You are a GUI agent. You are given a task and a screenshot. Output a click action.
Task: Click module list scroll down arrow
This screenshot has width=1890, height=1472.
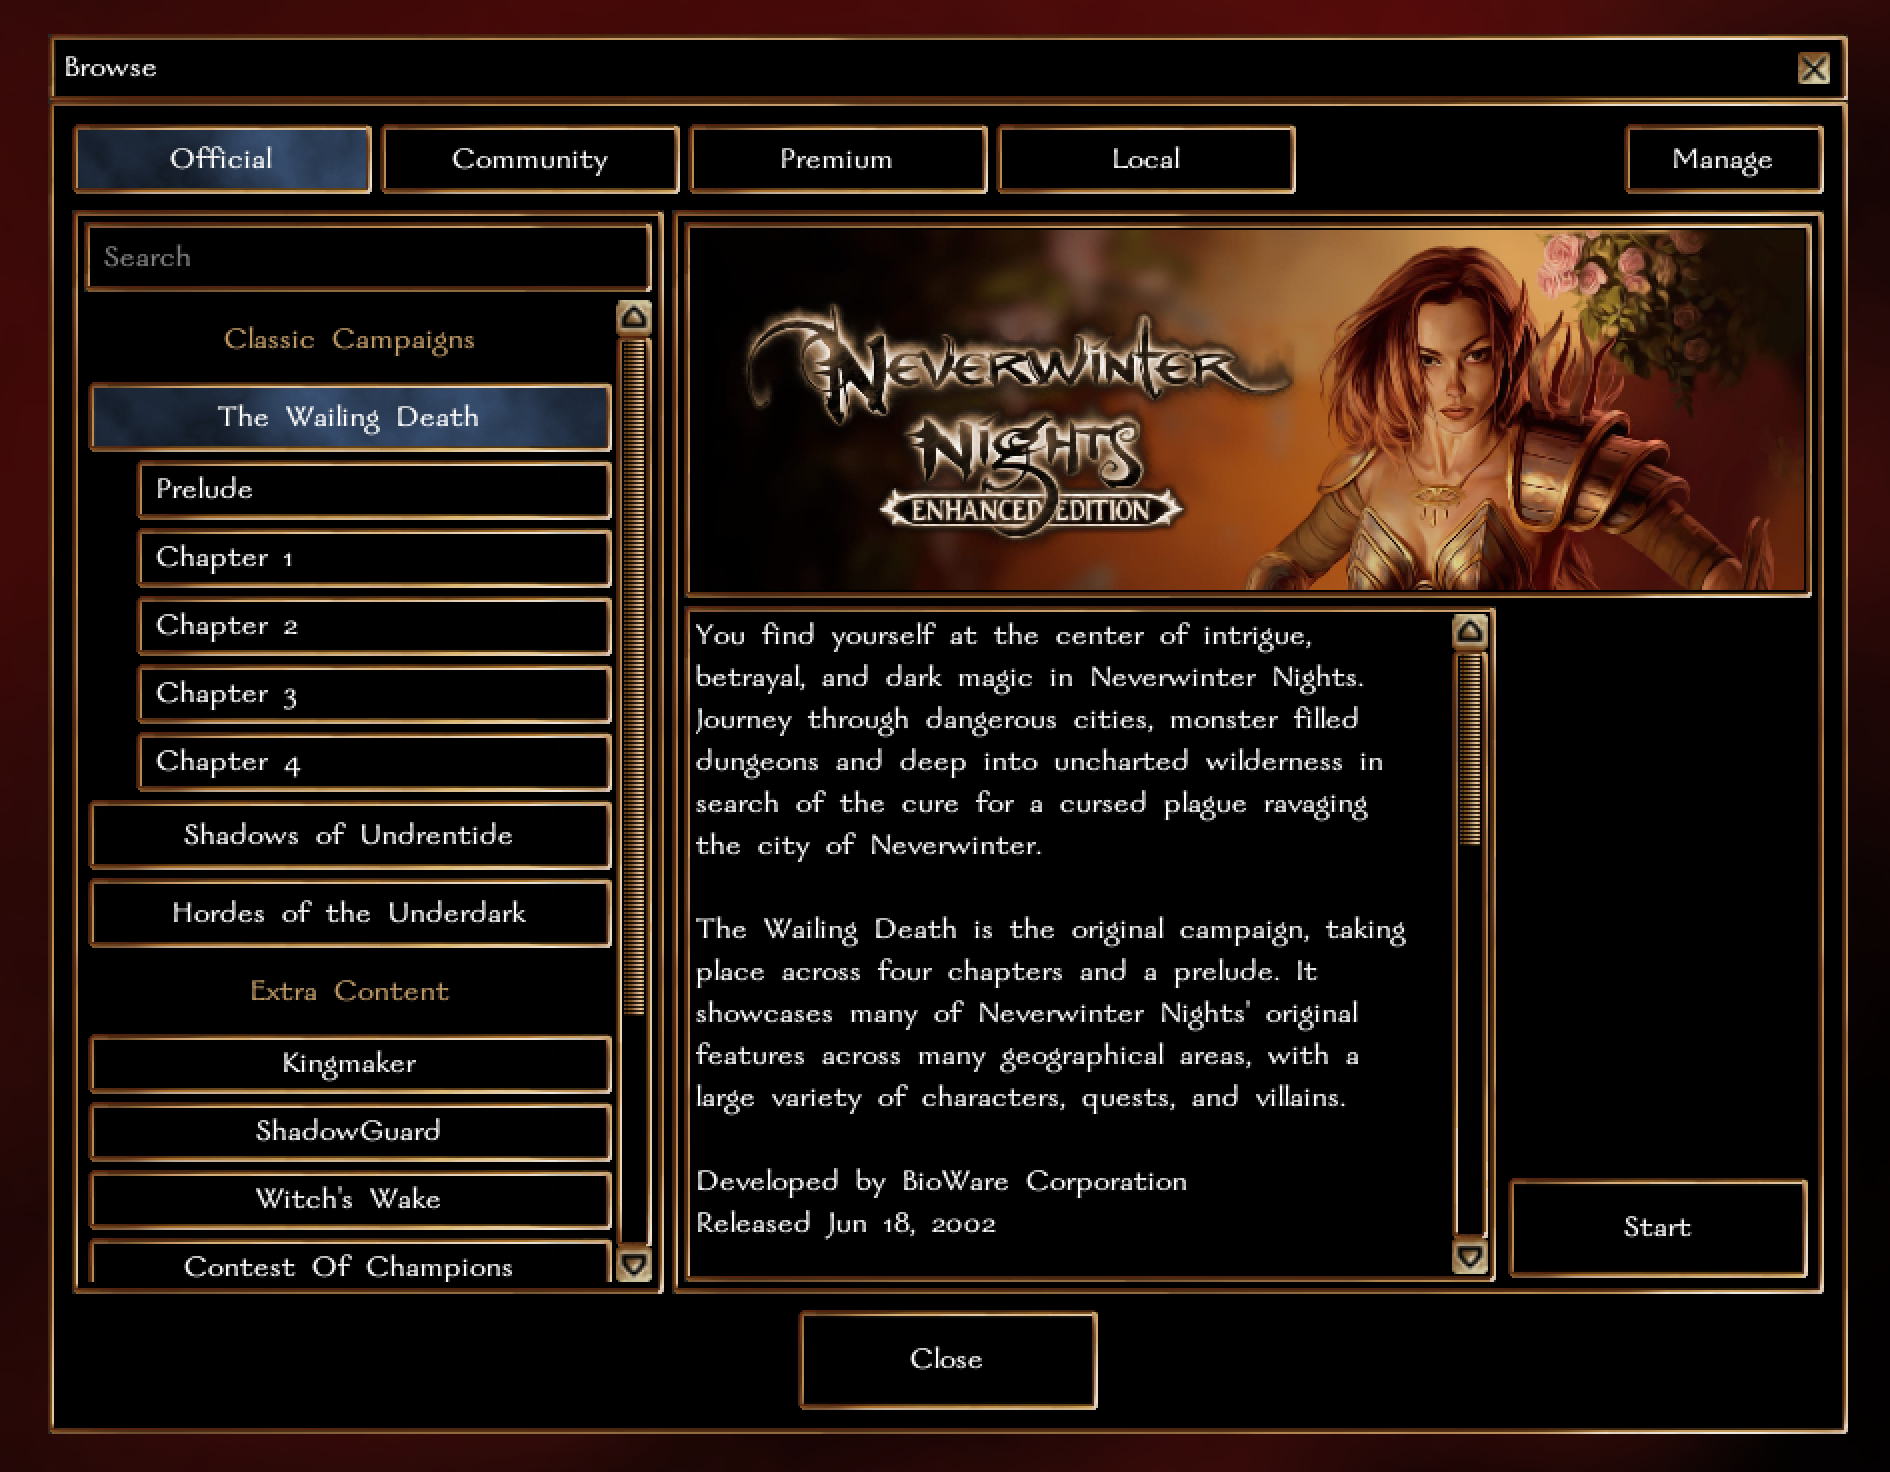(634, 1263)
